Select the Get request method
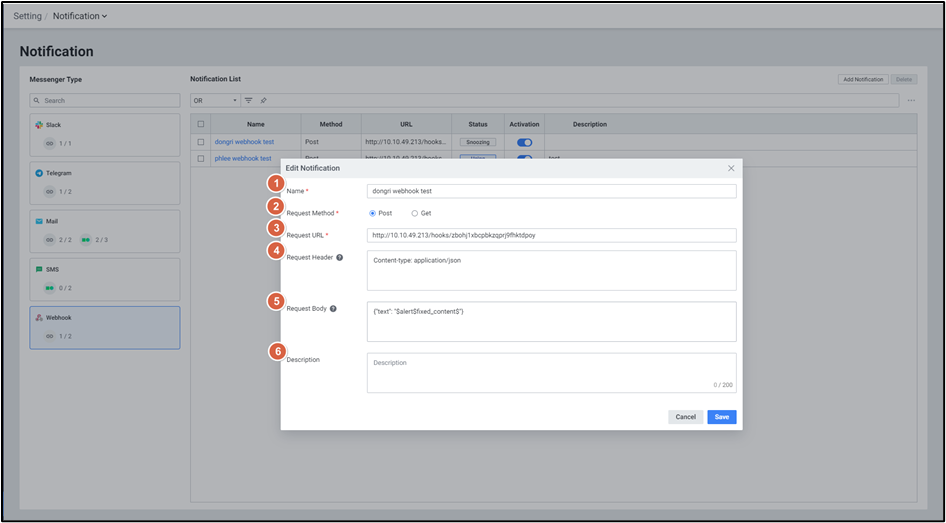This screenshot has height=523, width=946. pos(414,213)
